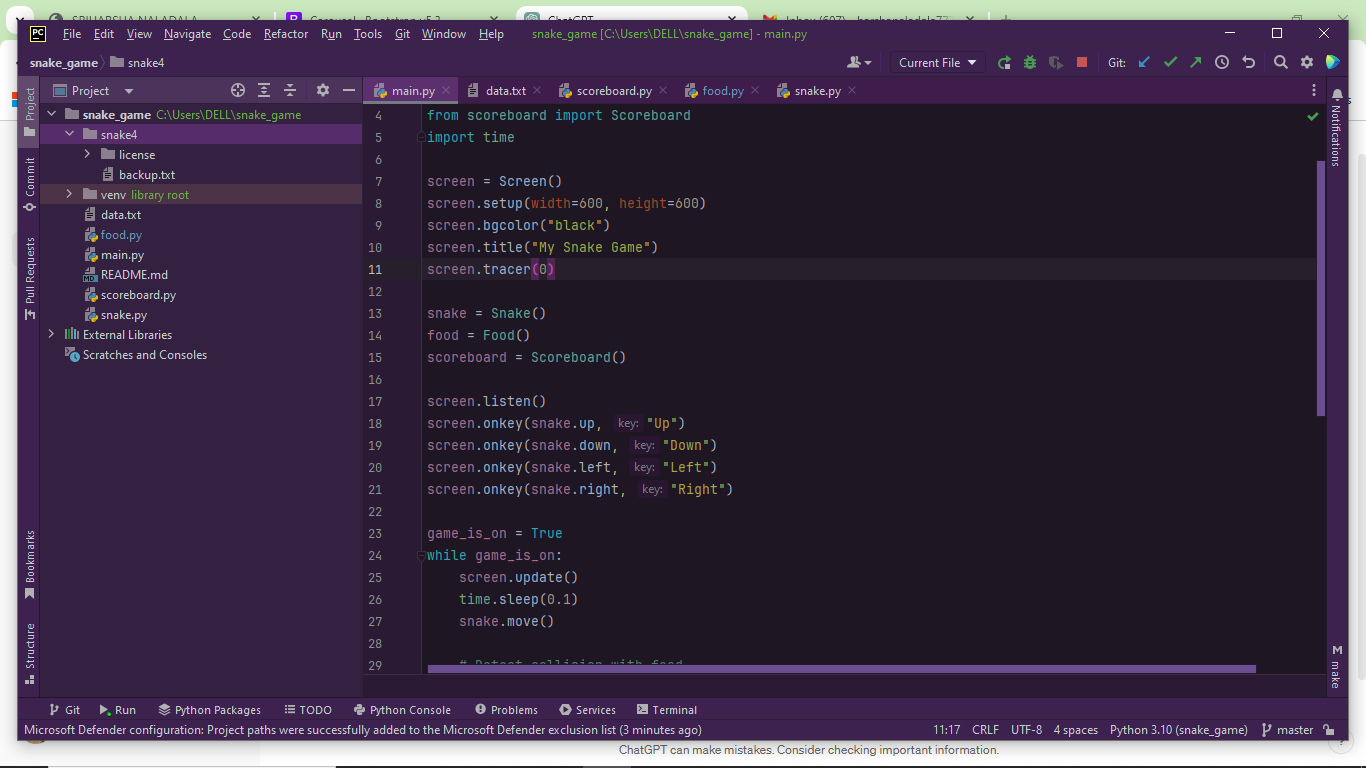Open Git history via the clock icon
This screenshot has width=1366, height=768.
pyautogui.click(x=1222, y=62)
